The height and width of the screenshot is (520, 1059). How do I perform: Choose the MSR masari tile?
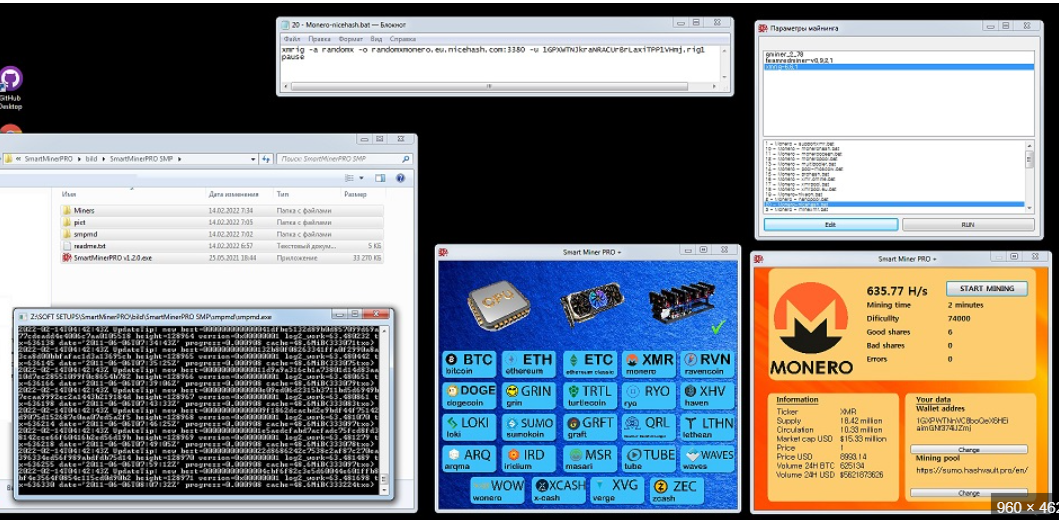[x=588, y=459]
